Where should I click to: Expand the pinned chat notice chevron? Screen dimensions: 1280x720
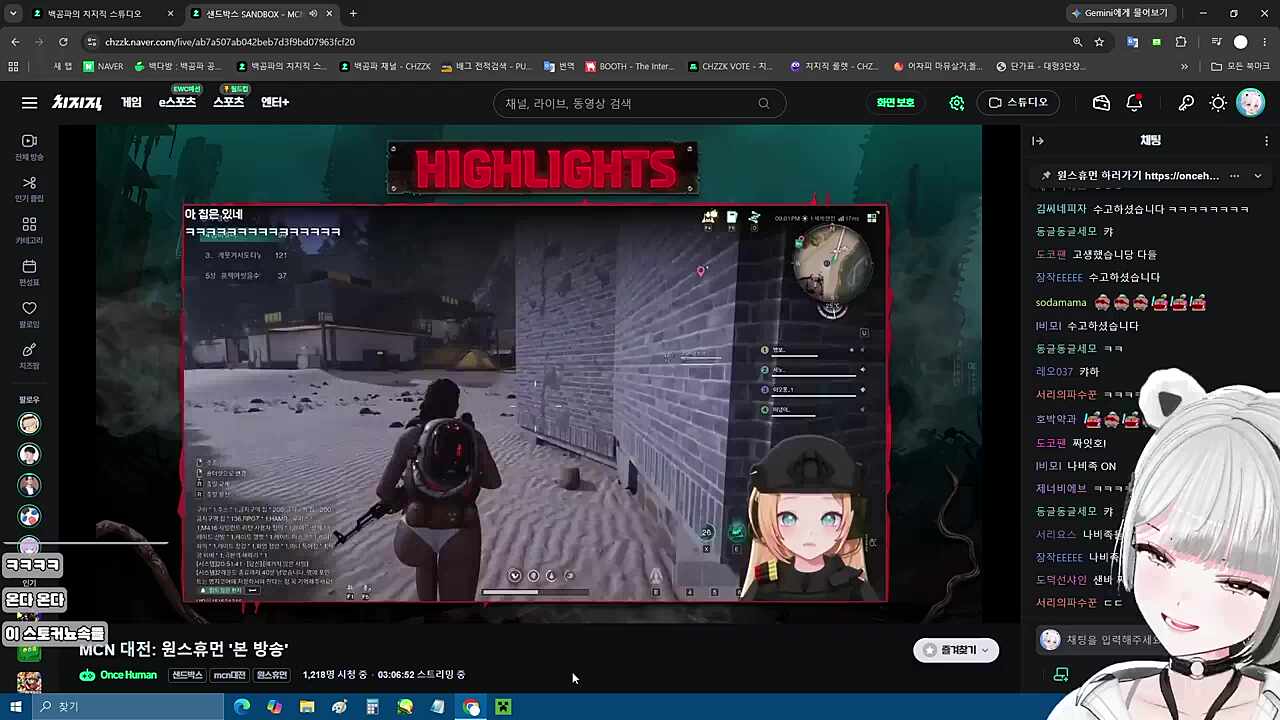1258,176
